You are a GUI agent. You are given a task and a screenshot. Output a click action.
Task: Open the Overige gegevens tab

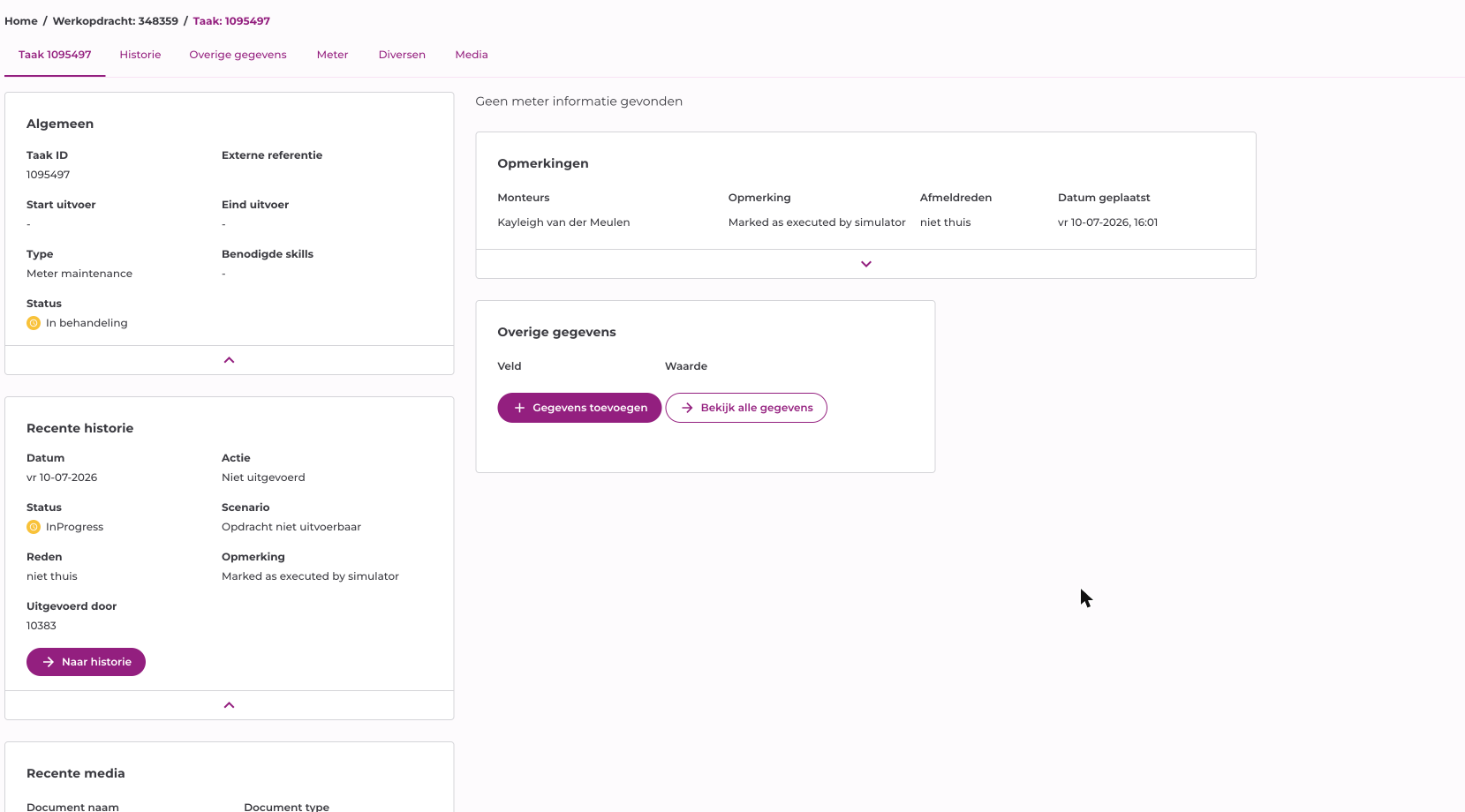point(238,55)
